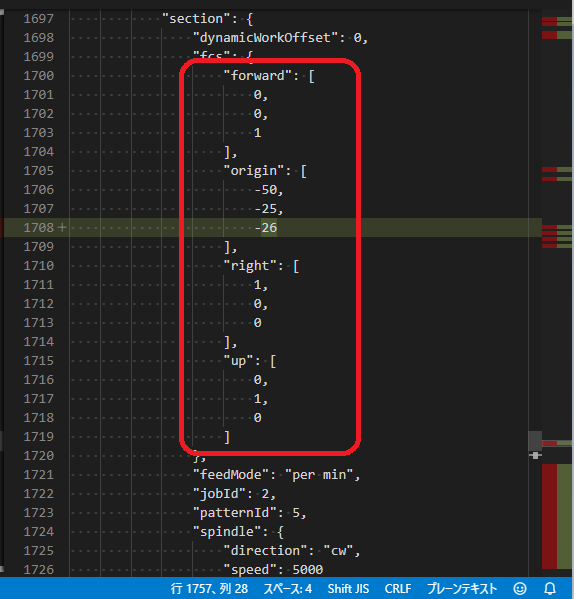Screen dimensions: 574x599
Task: Open the notifications bell icon
Action: click(550, 588)
